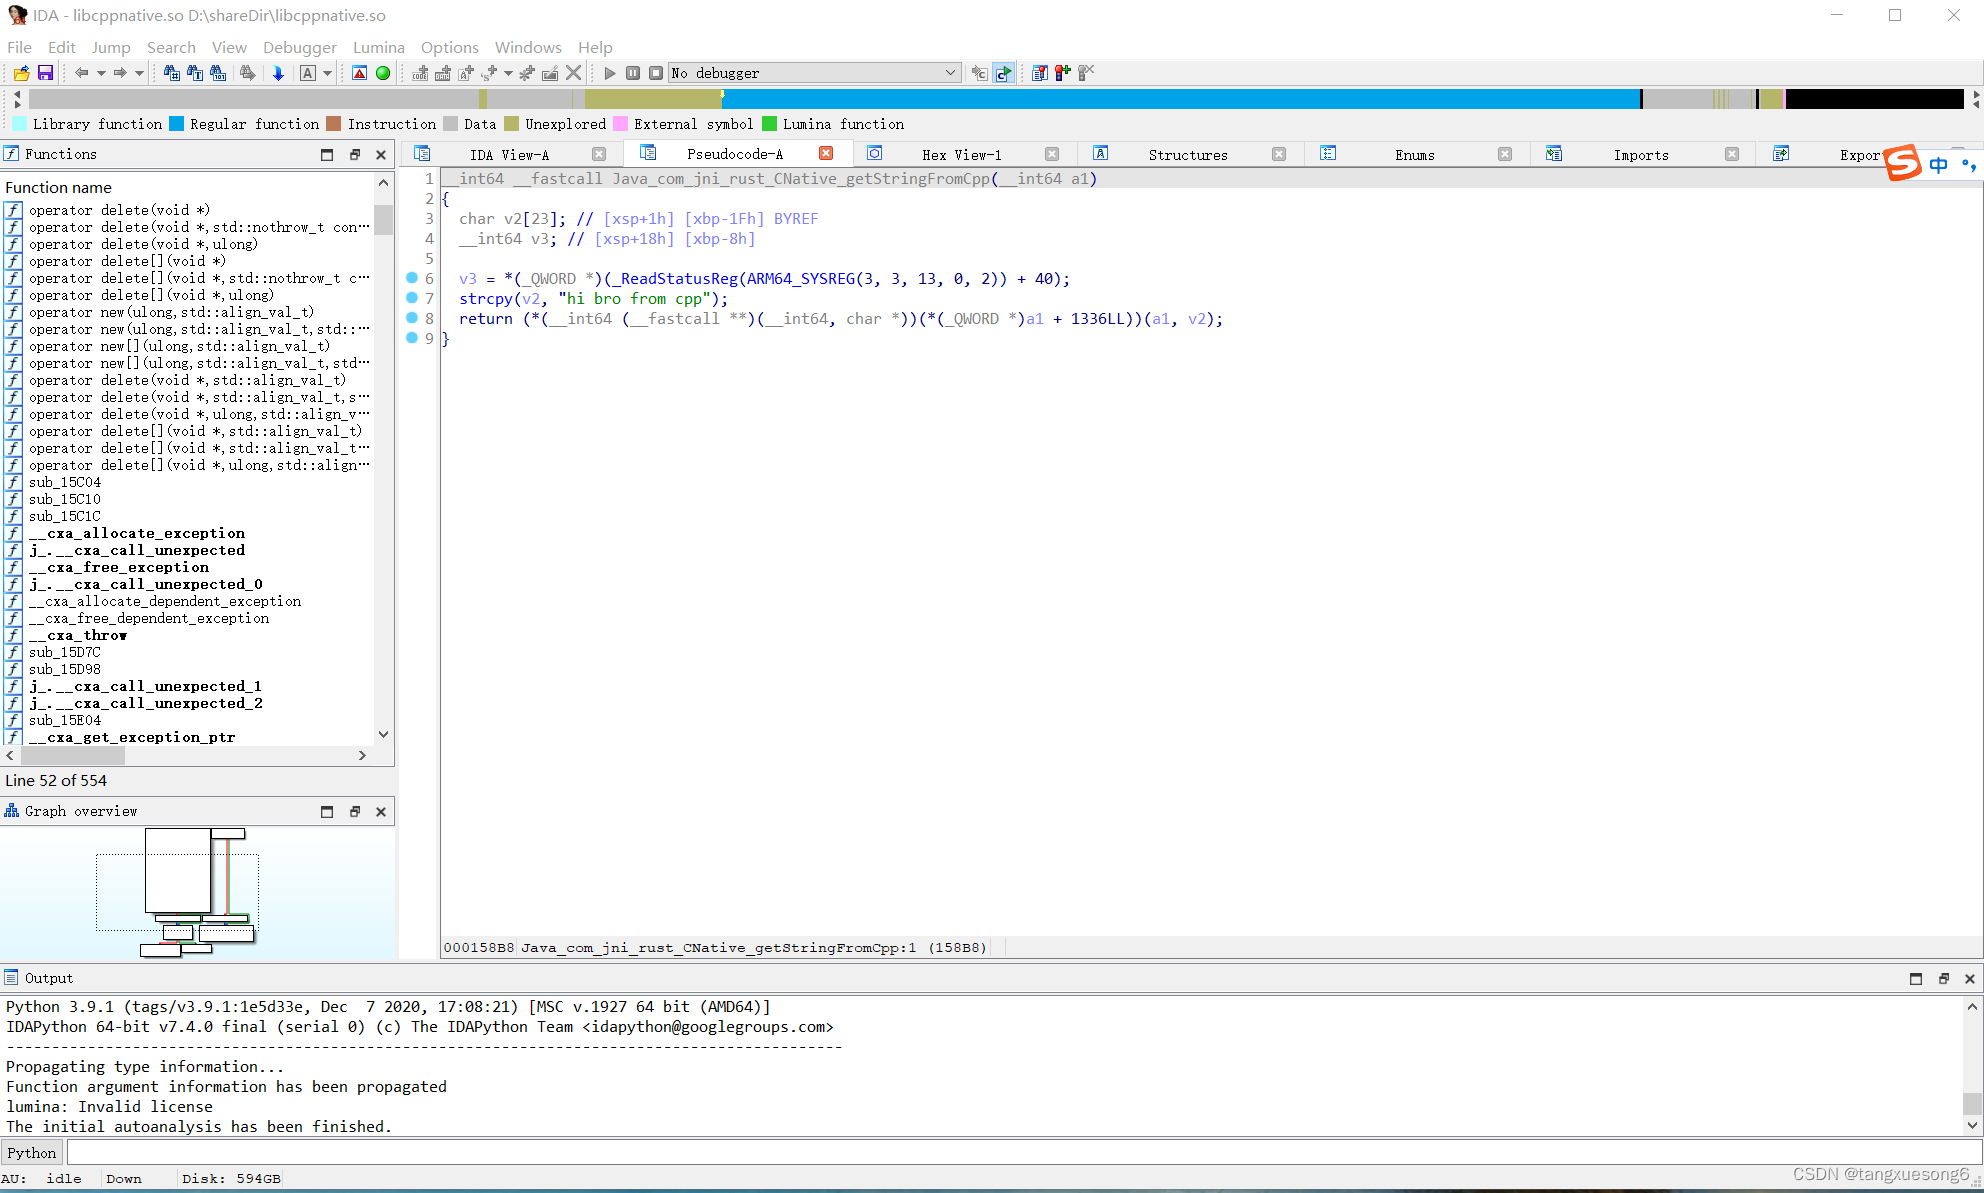Select sub_15D98 in Functions list
Viewport: 1984px width, 1193px height.
[x=65, y=669]
